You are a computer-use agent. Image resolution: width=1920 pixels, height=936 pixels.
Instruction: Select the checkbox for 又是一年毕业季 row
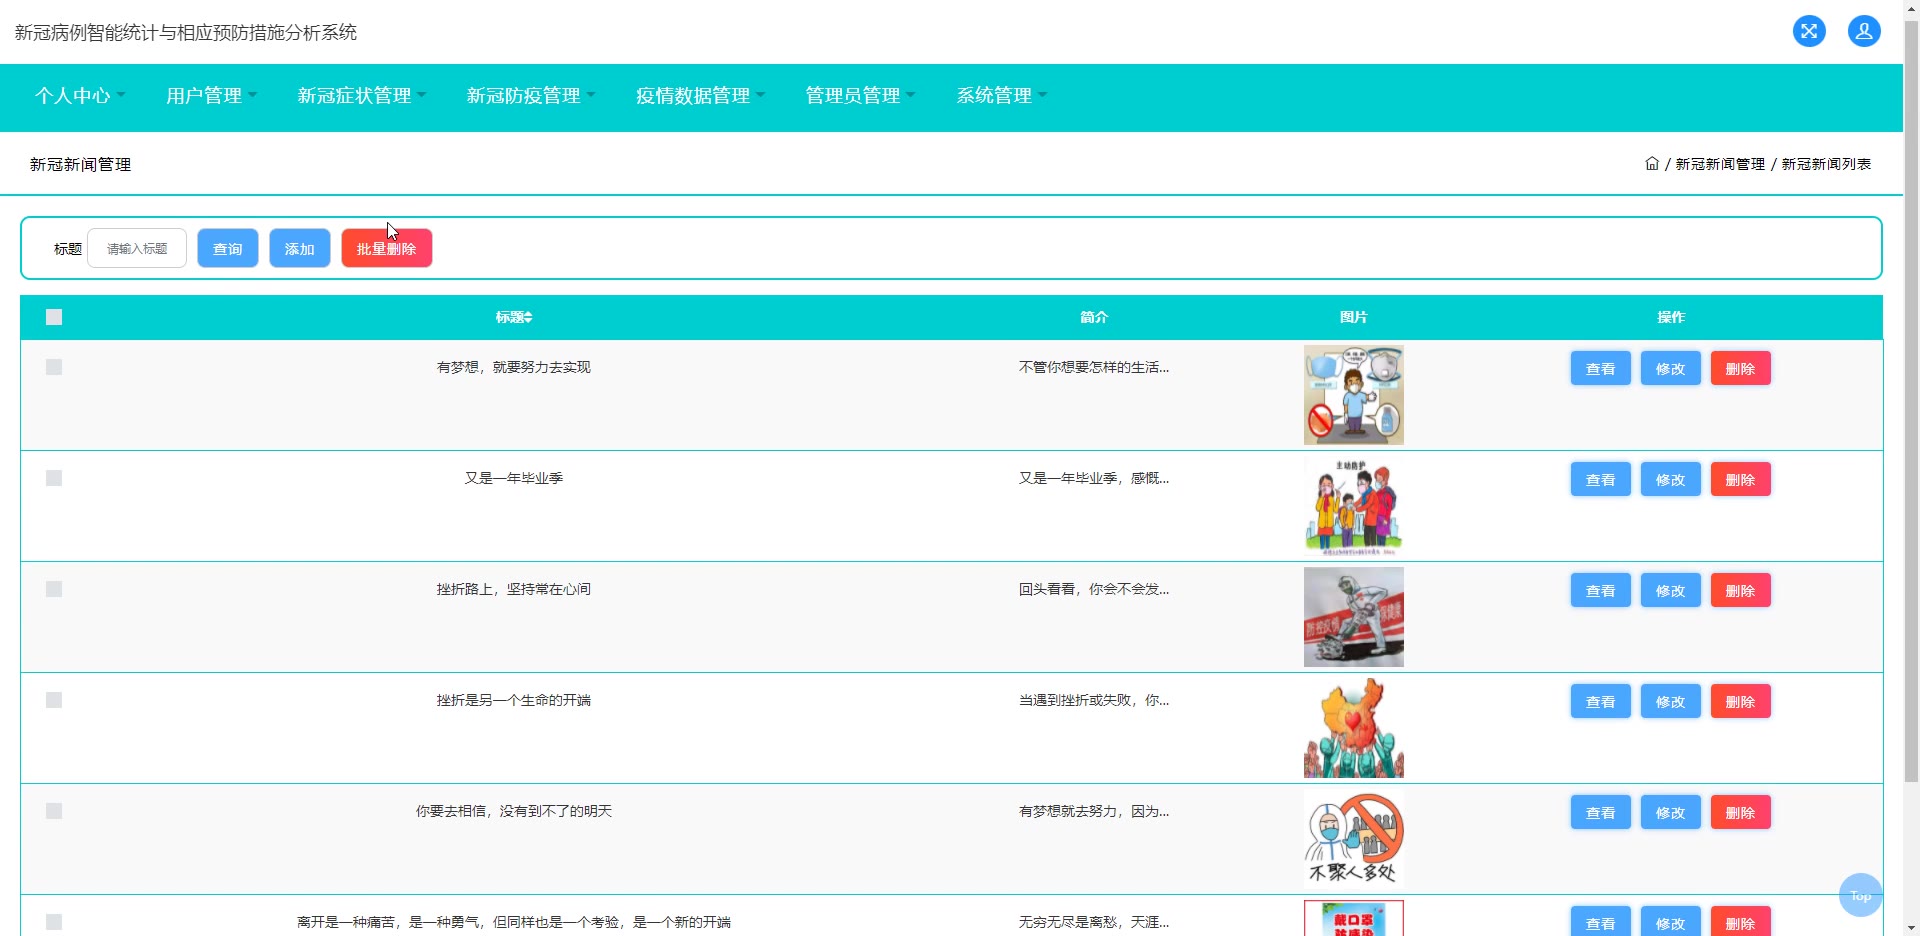[x=54, y=478]
